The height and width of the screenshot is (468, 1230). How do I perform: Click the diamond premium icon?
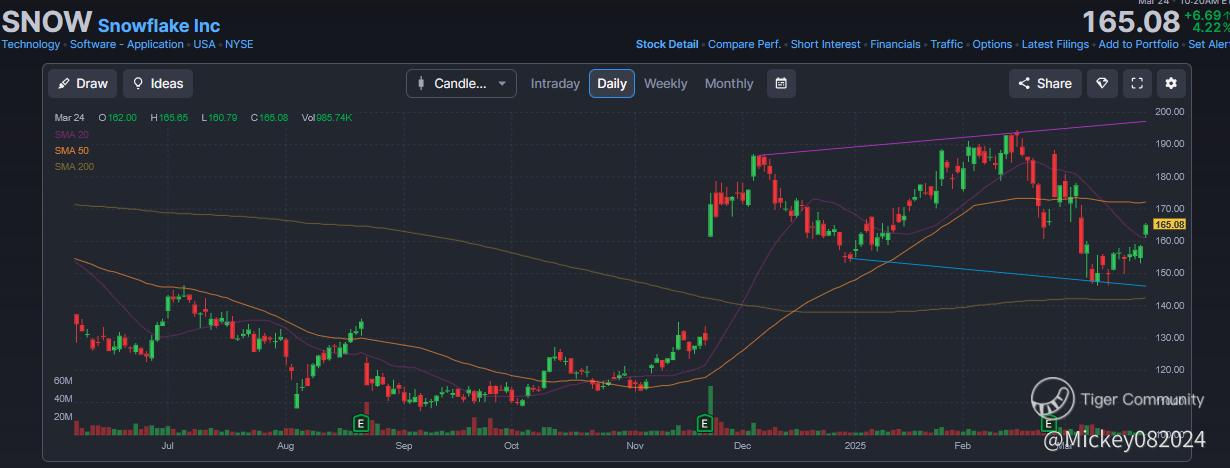coord(1103,83)
